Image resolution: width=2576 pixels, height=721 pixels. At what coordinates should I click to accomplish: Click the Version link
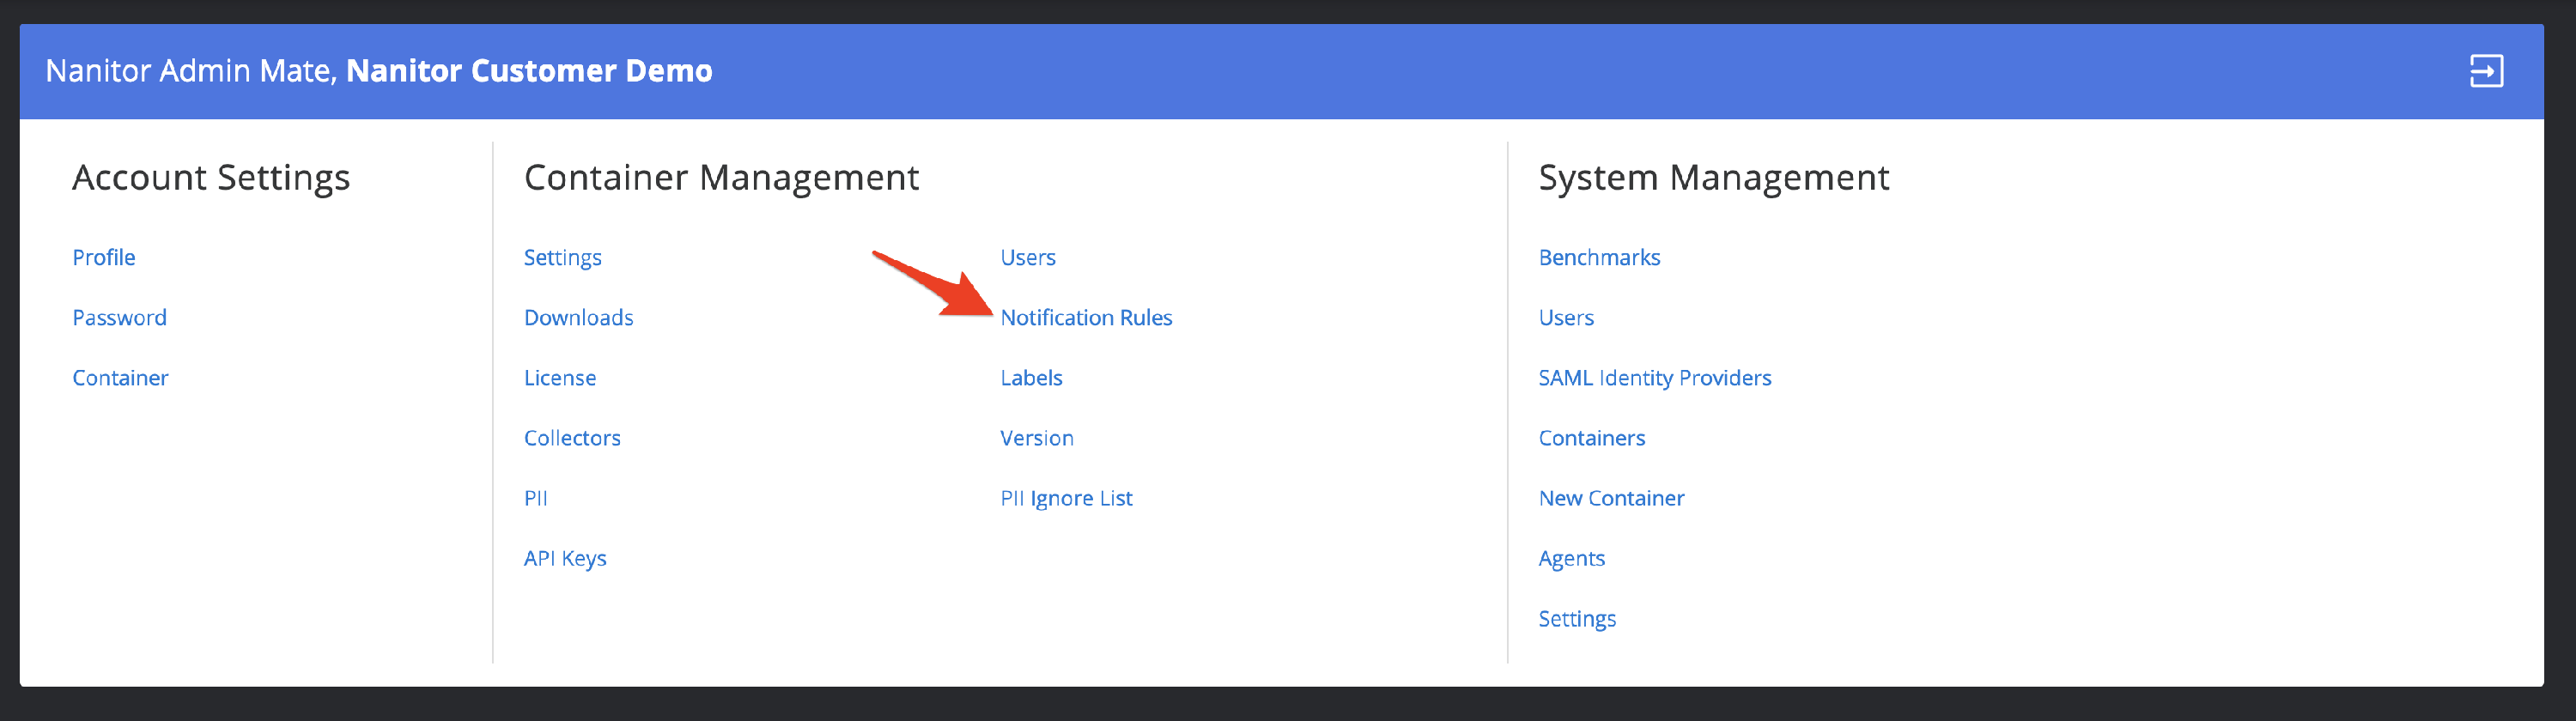pyautogui.click(x=1036, y=438)
